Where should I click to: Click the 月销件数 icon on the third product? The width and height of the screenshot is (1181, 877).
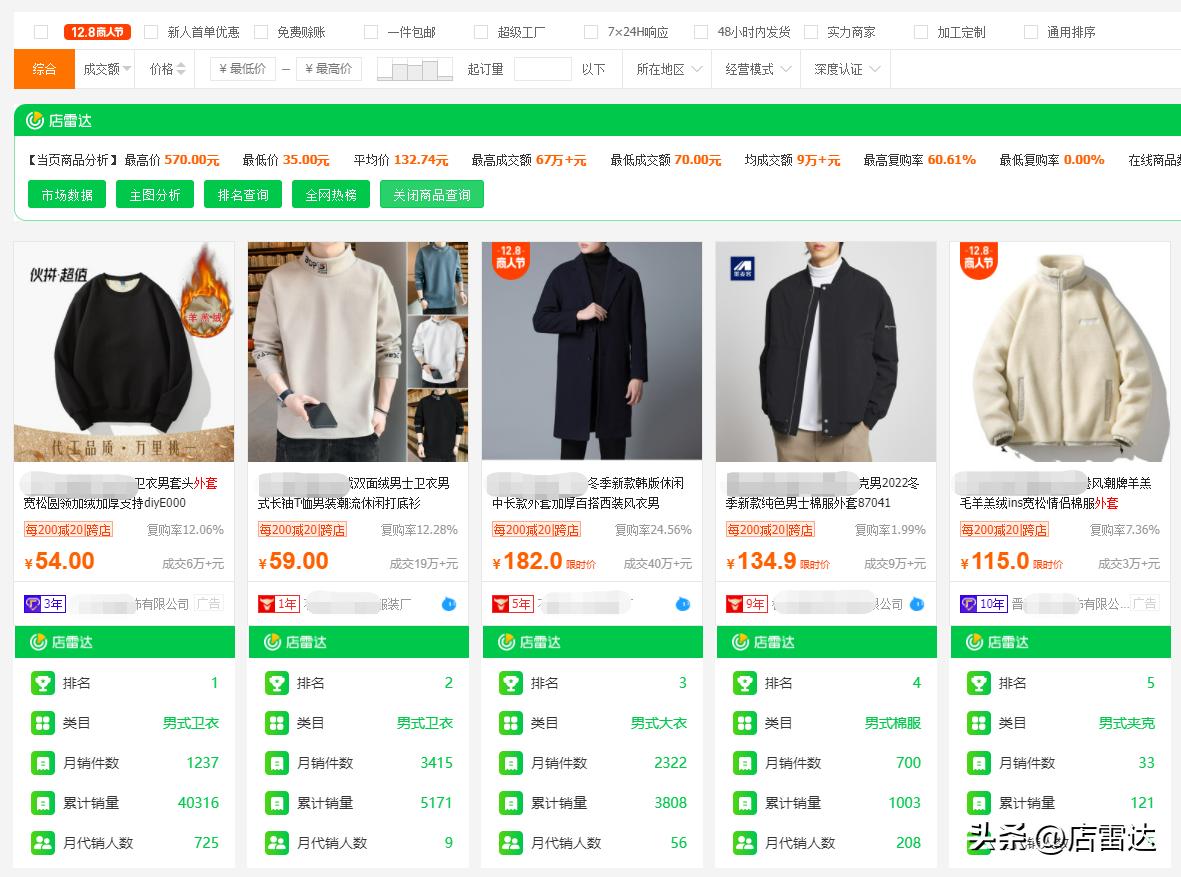click(511, 763)
